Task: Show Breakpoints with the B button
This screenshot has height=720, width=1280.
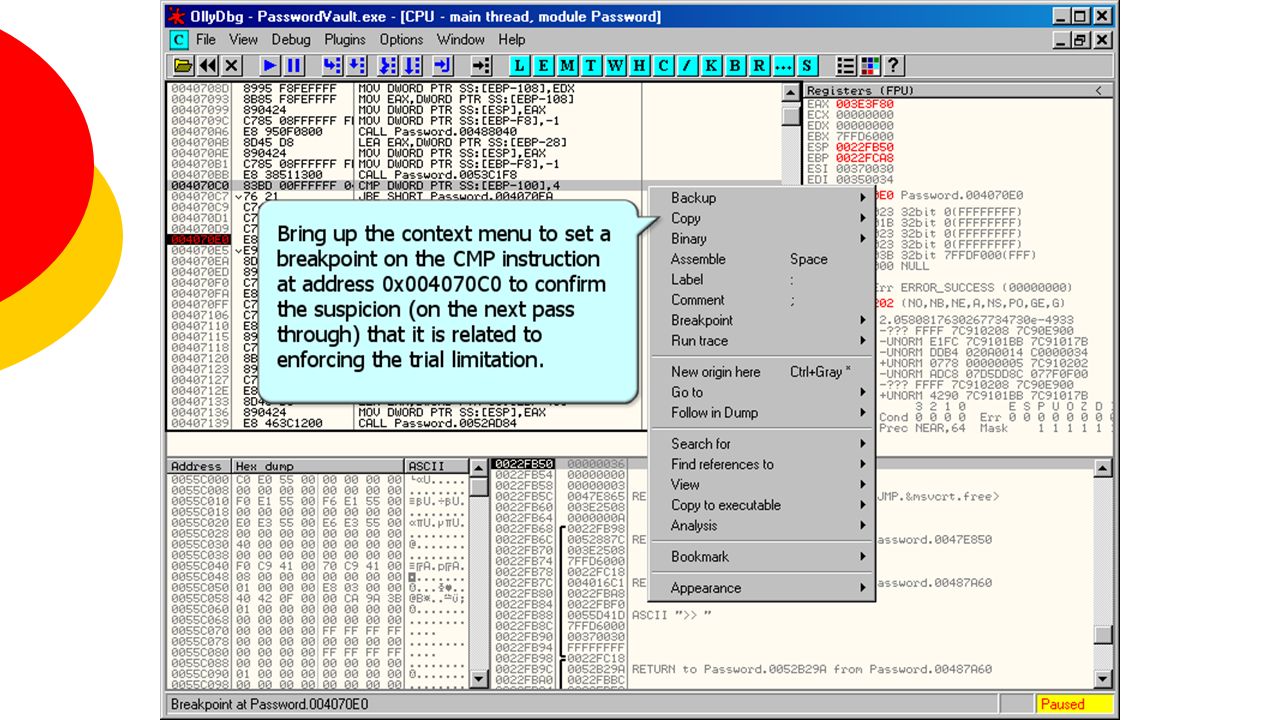Action: 736,66
